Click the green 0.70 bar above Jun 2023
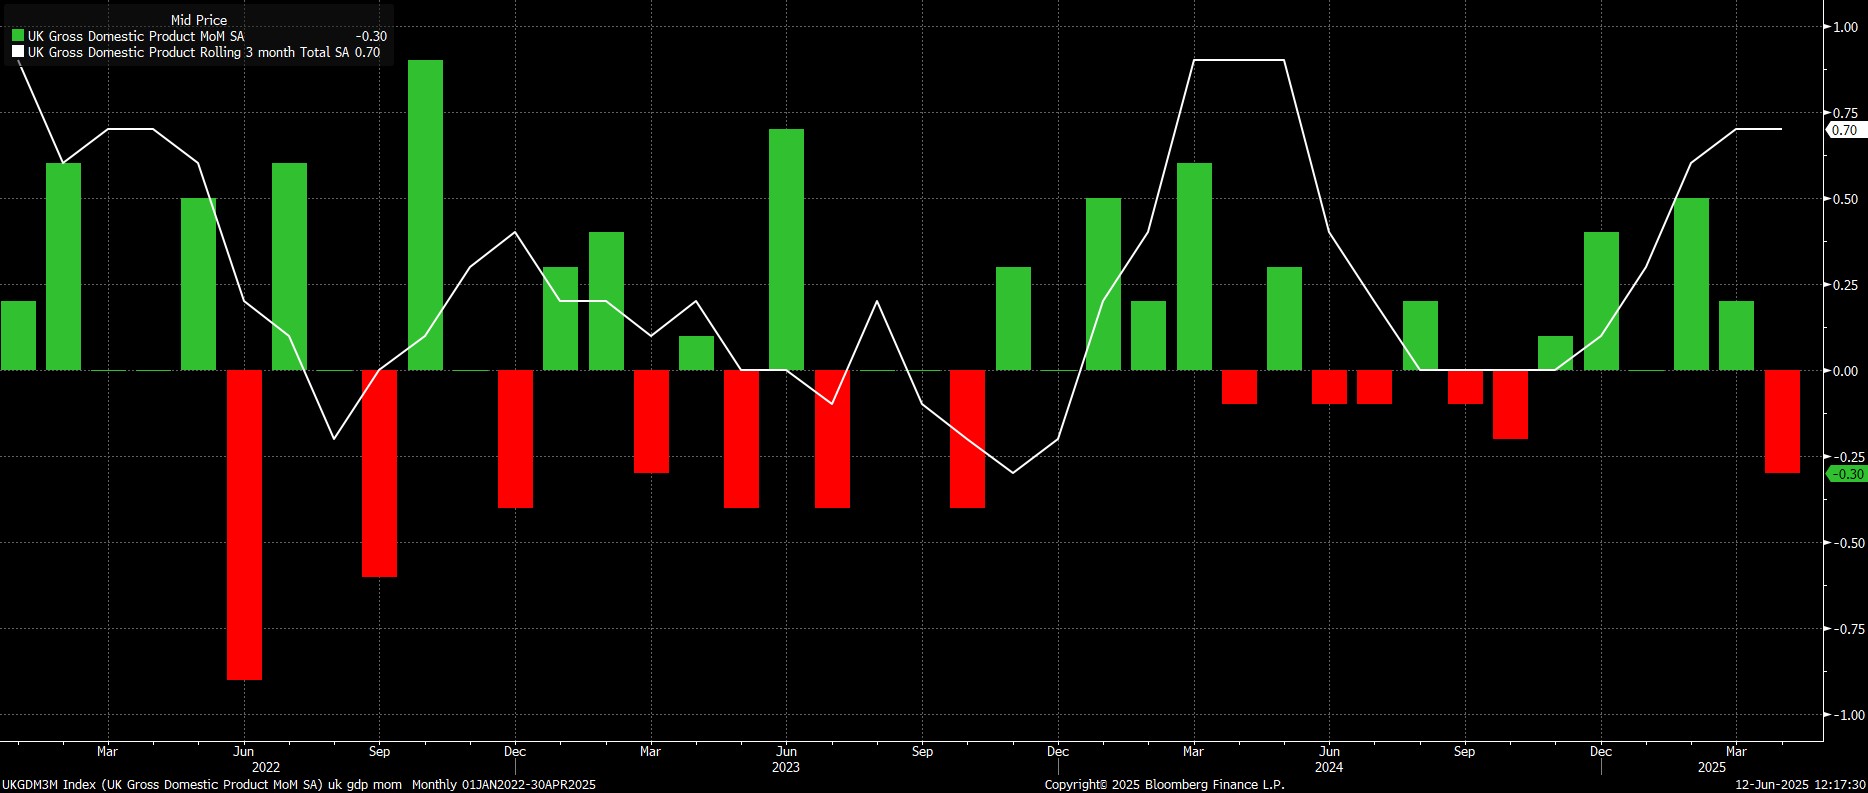This screenshot has height=793, width=1868. [x=786, y=250]
